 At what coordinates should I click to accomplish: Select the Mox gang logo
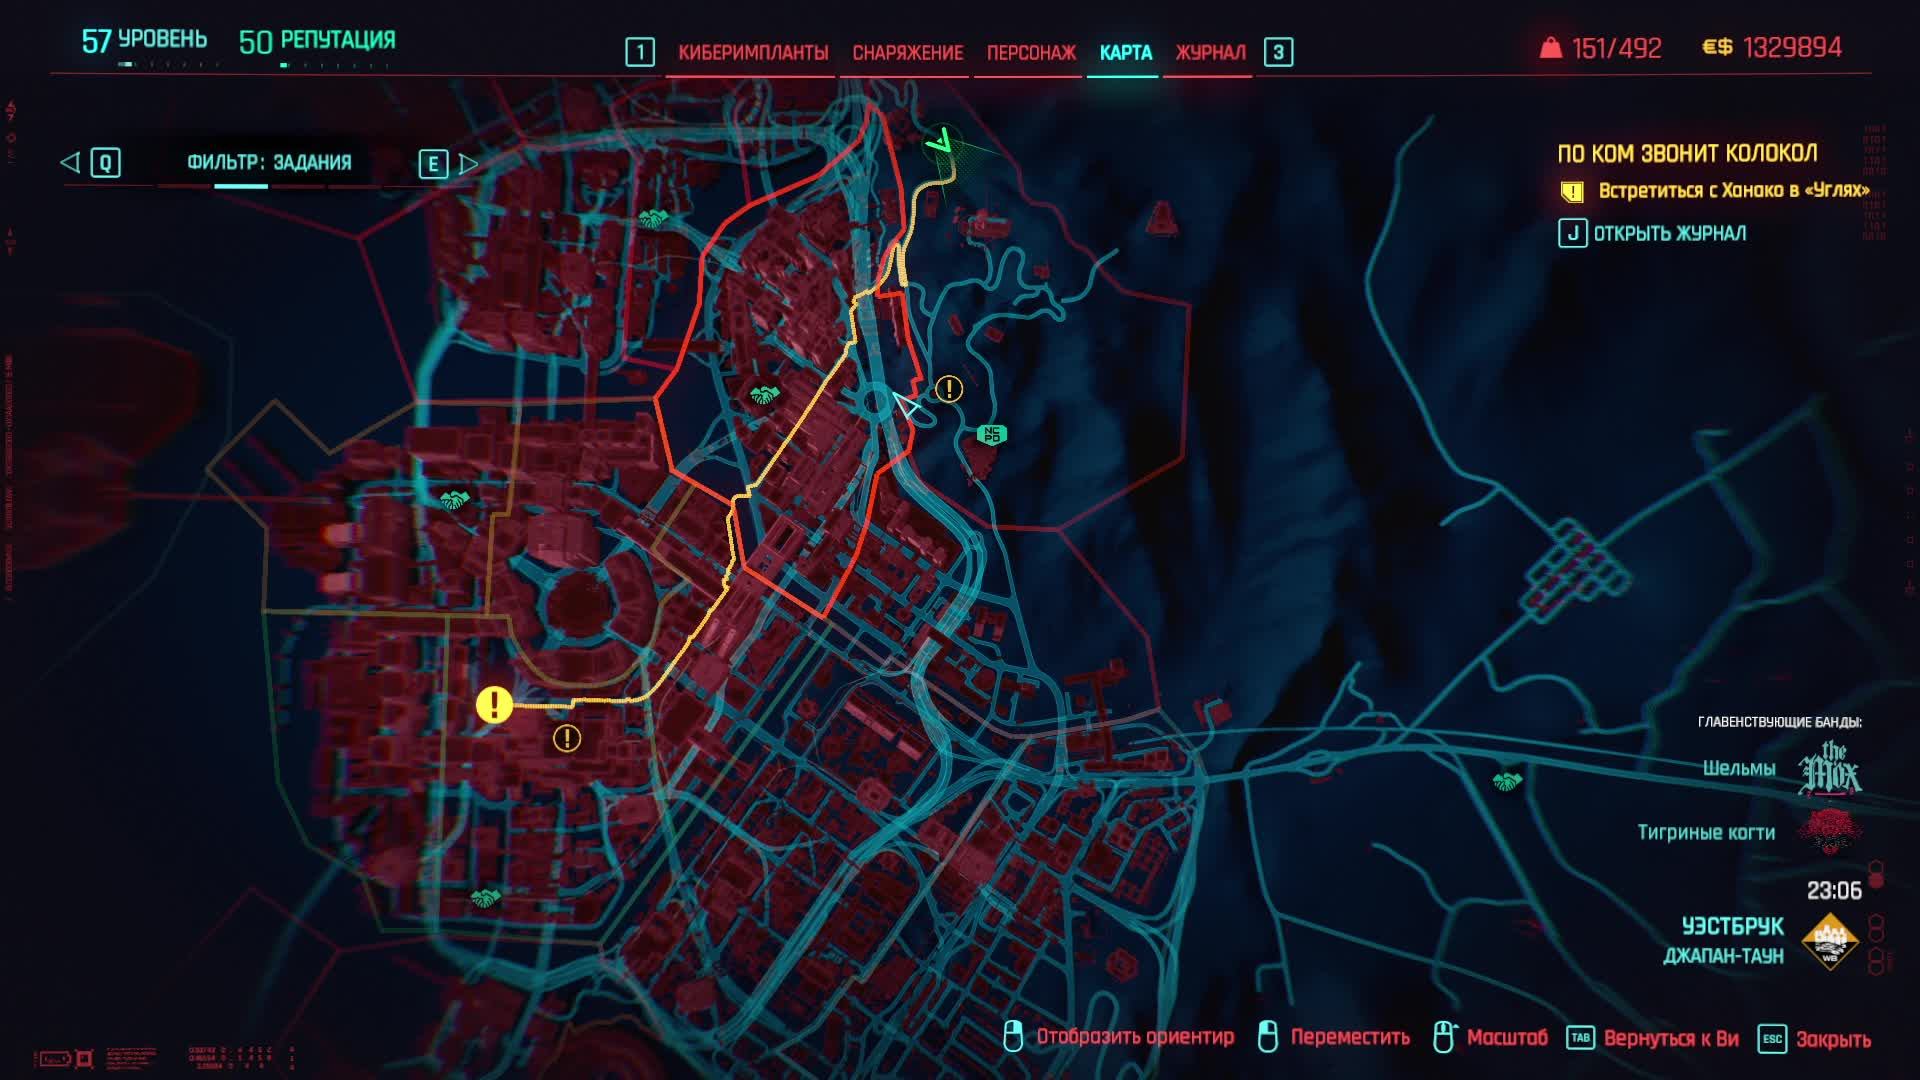(1830, 769)
